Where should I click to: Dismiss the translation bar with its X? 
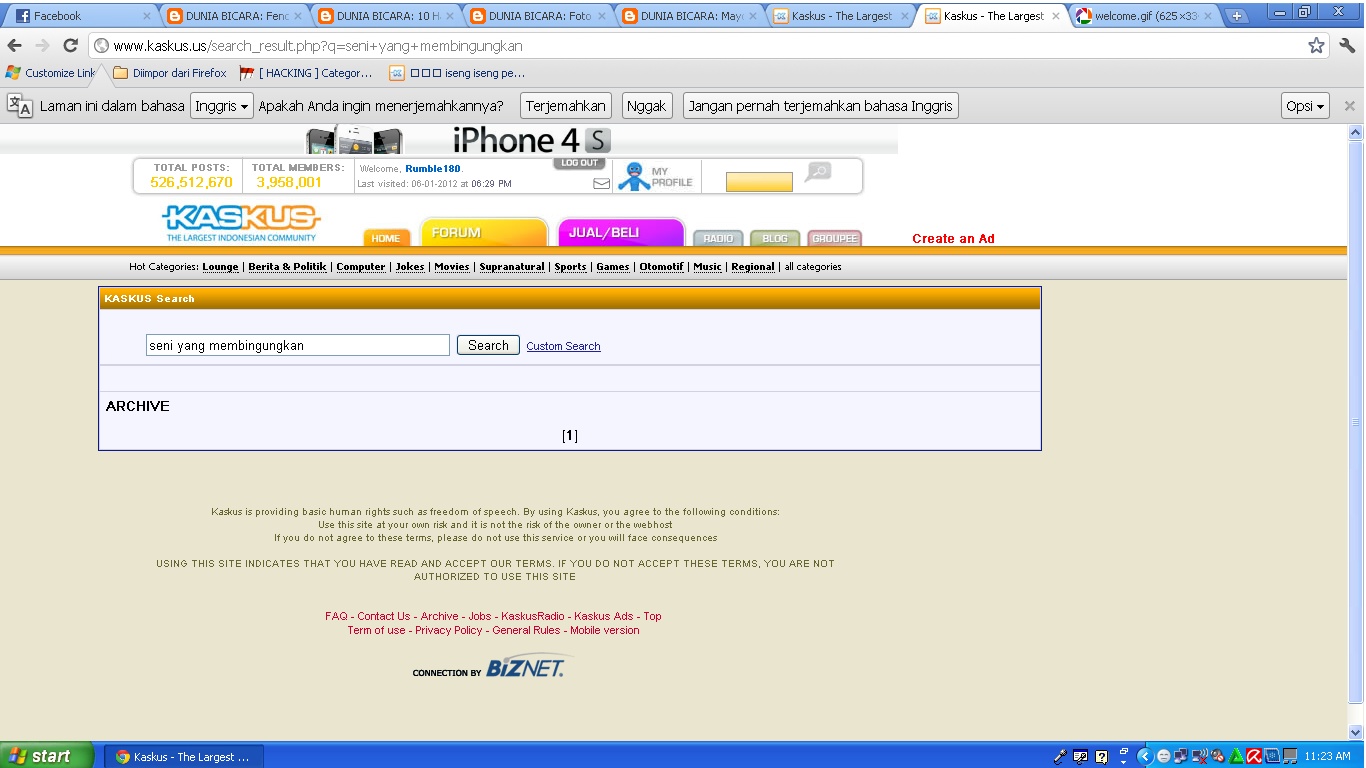coord(1349,106)
